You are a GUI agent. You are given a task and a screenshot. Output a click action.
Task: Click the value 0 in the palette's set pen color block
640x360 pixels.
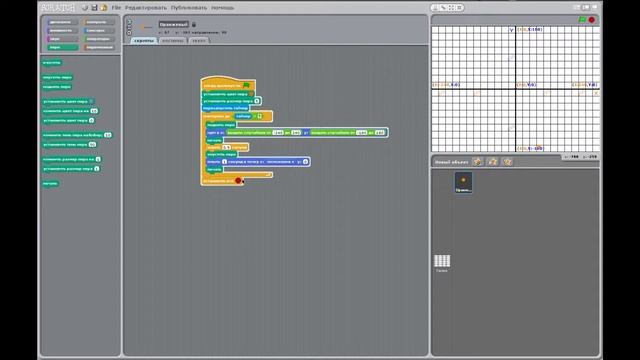point(91,120)
